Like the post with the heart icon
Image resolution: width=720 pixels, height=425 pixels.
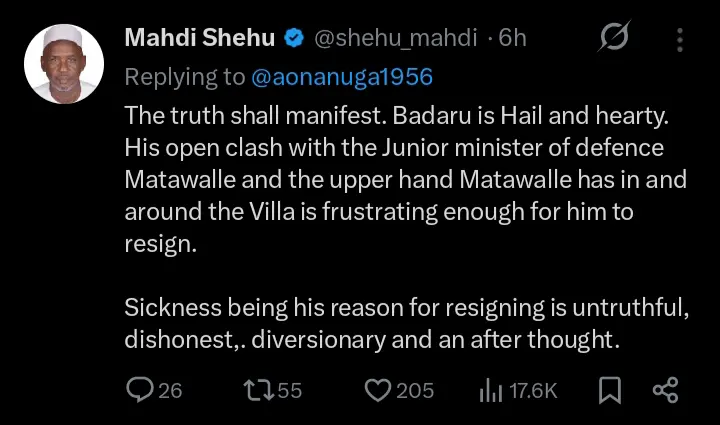click(x=377, y=389)
